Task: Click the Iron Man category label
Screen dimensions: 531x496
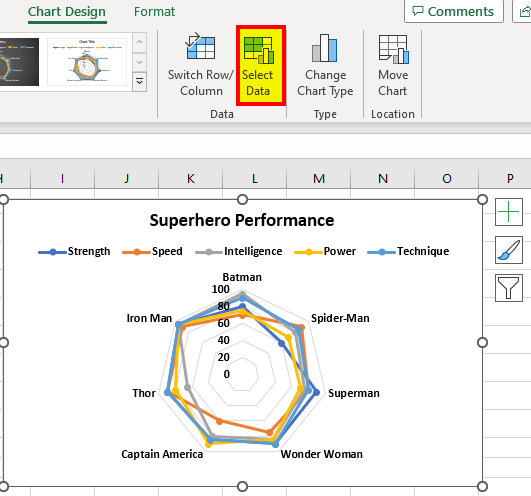Action: point(149,318)
